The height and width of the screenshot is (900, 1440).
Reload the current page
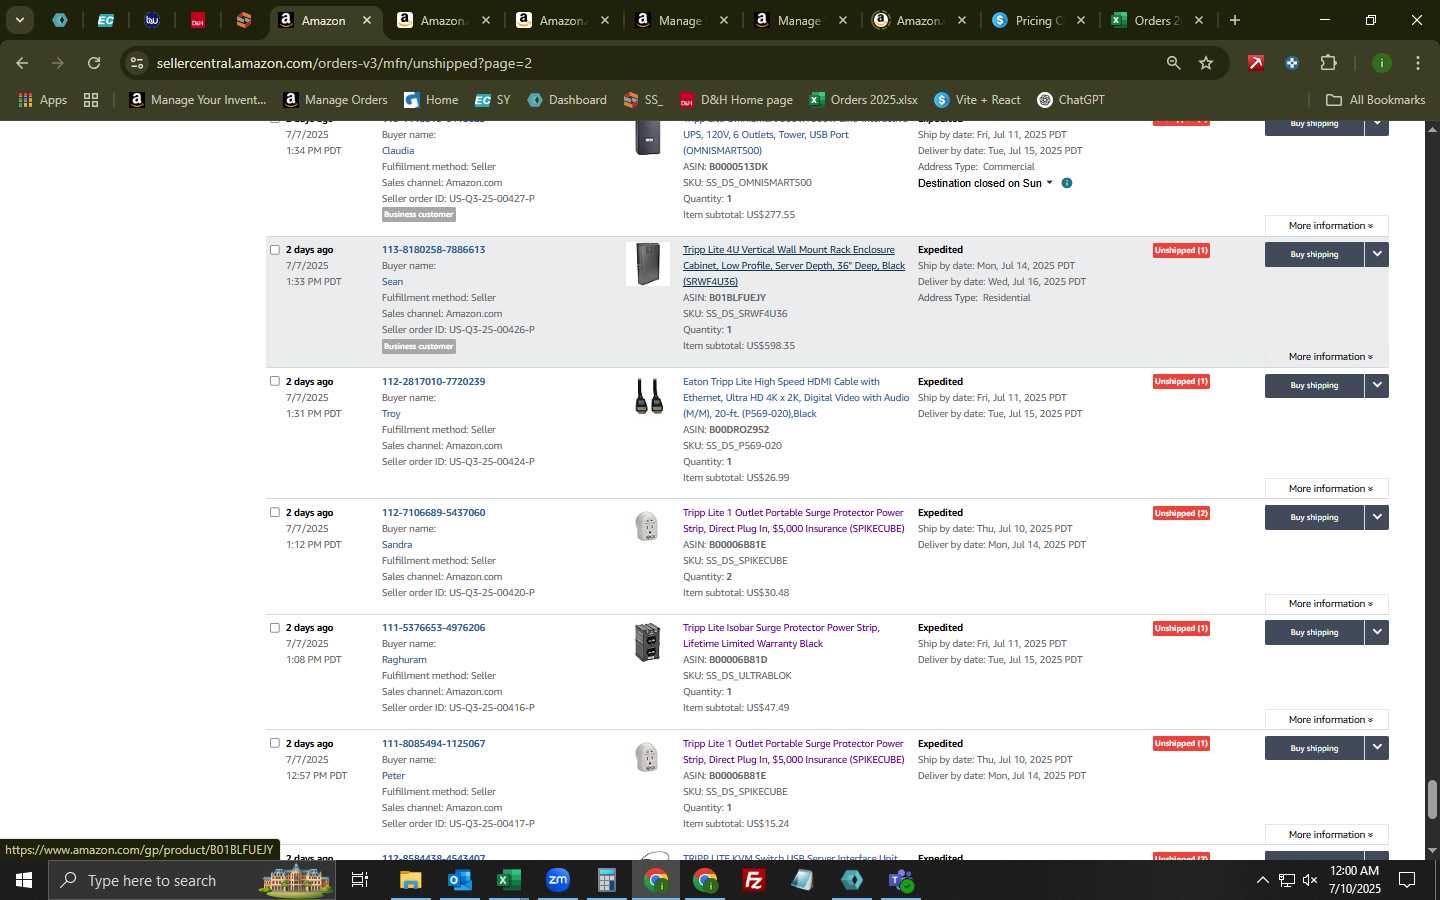point(94,63)
